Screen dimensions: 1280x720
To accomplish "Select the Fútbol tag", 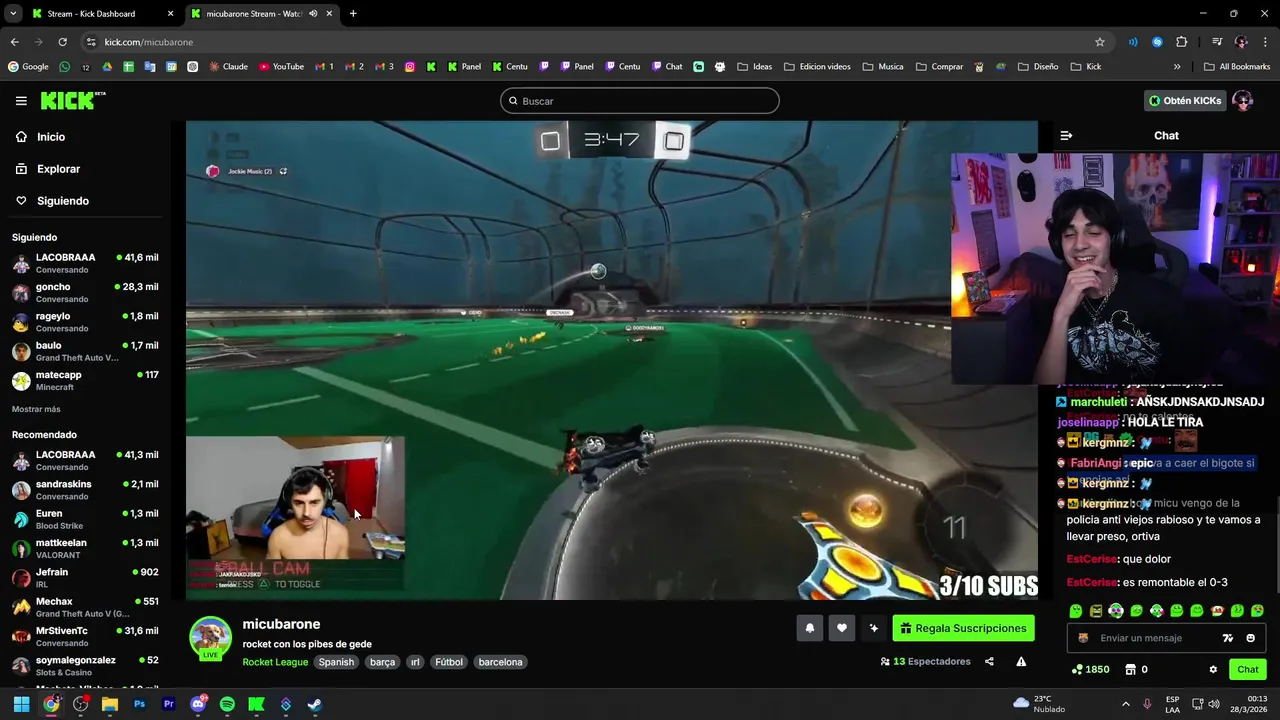I will coord(449,662).
